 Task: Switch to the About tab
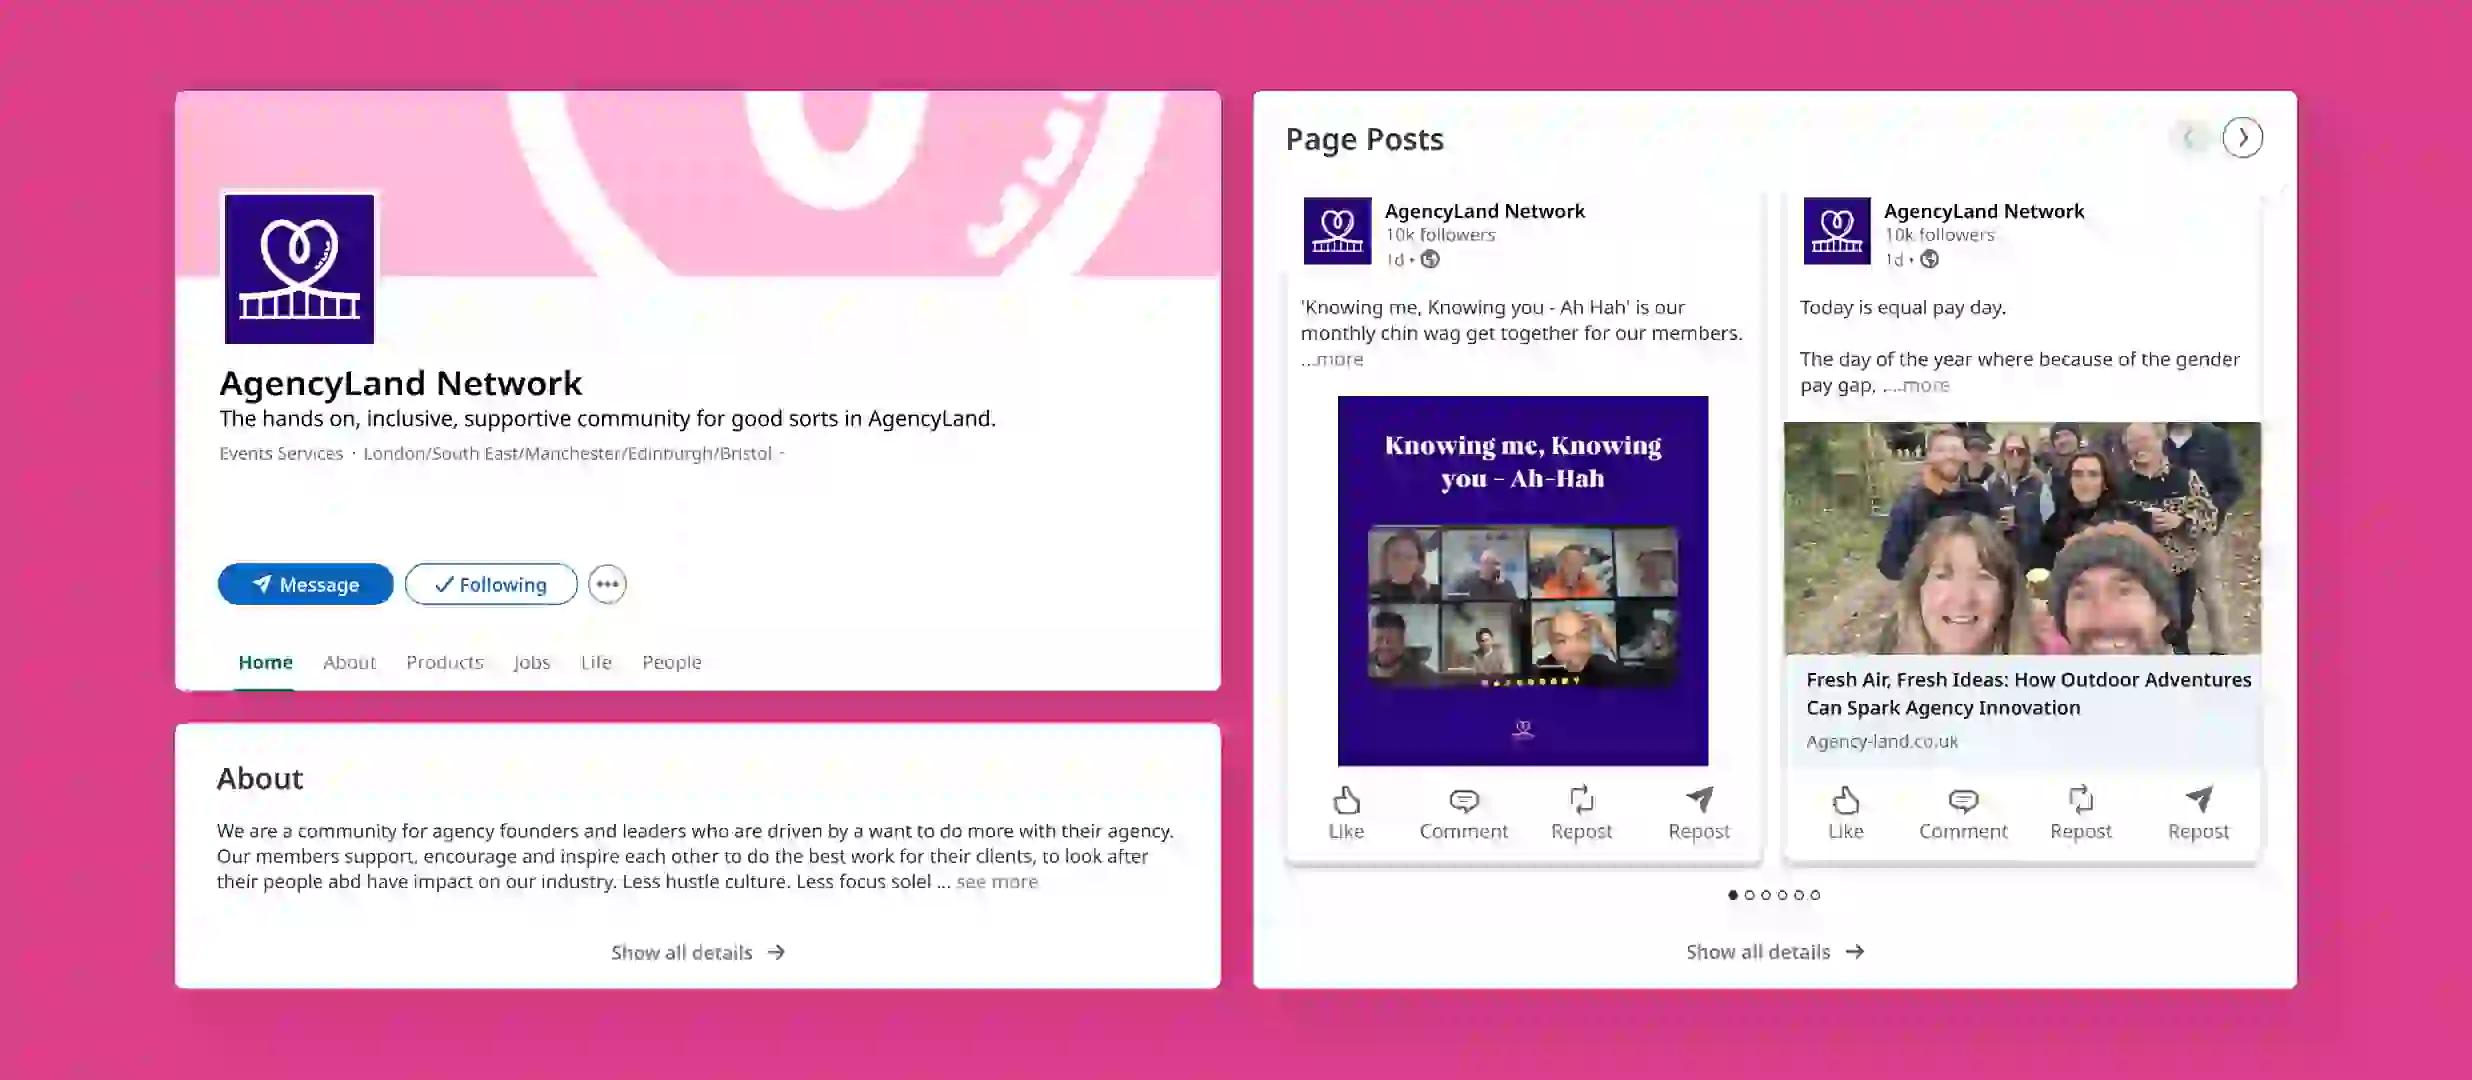(349, 662)
